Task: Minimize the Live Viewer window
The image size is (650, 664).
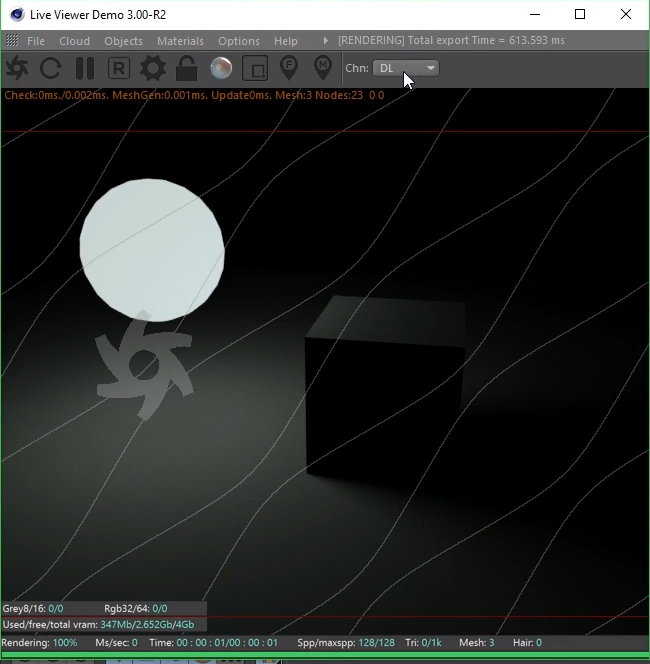Action: click(x=535, y=14)
